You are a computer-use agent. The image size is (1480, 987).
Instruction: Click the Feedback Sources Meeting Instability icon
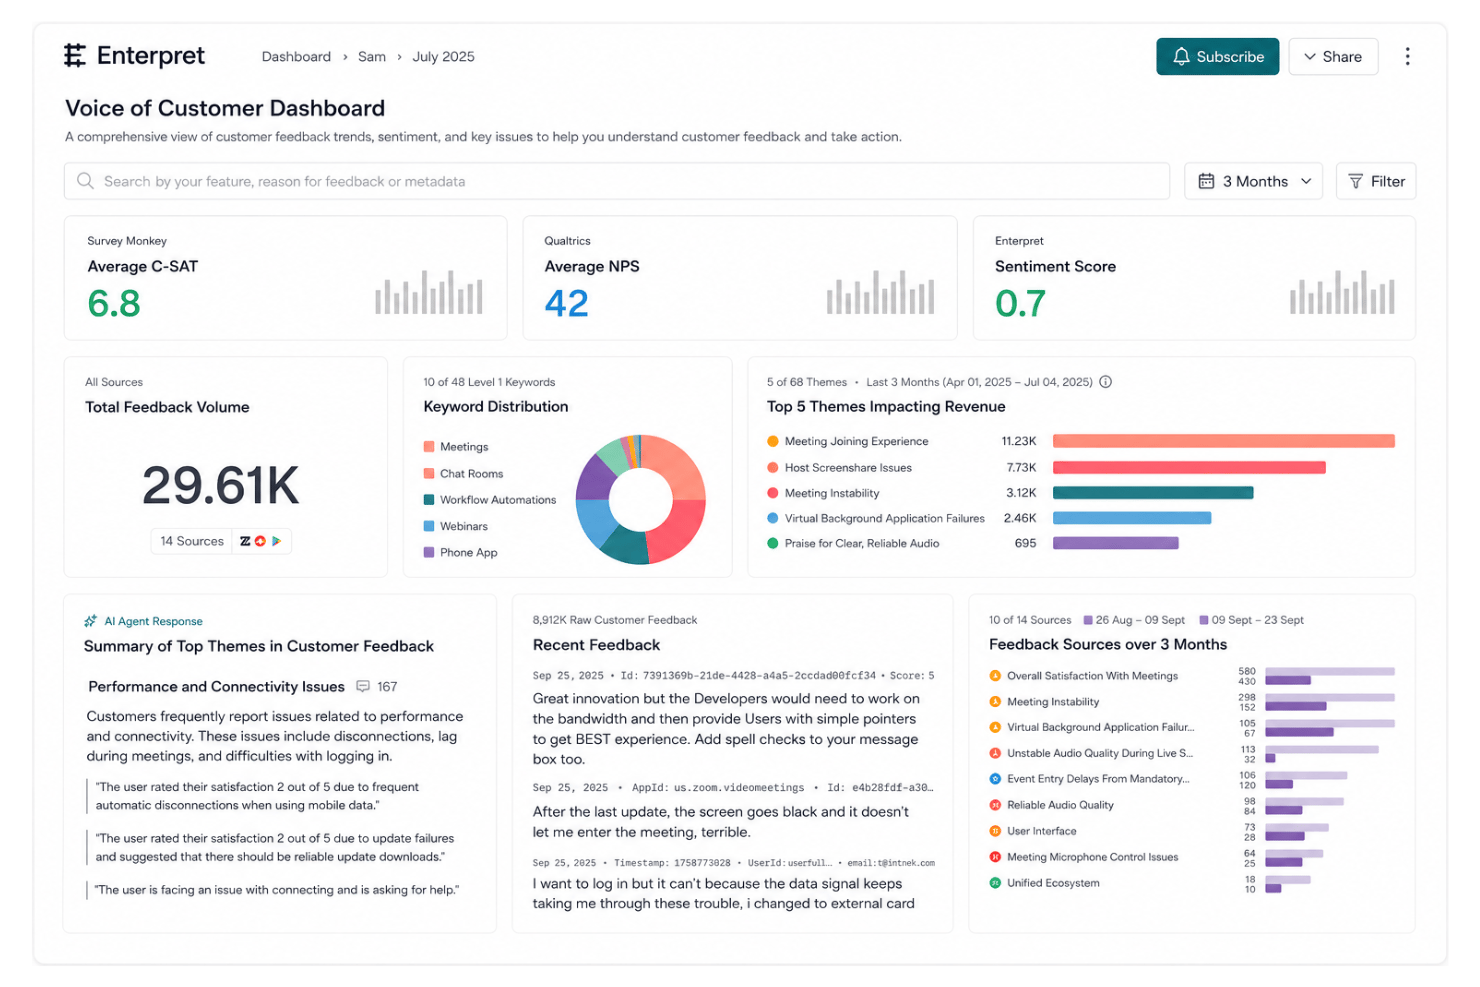tap(995, 702)
